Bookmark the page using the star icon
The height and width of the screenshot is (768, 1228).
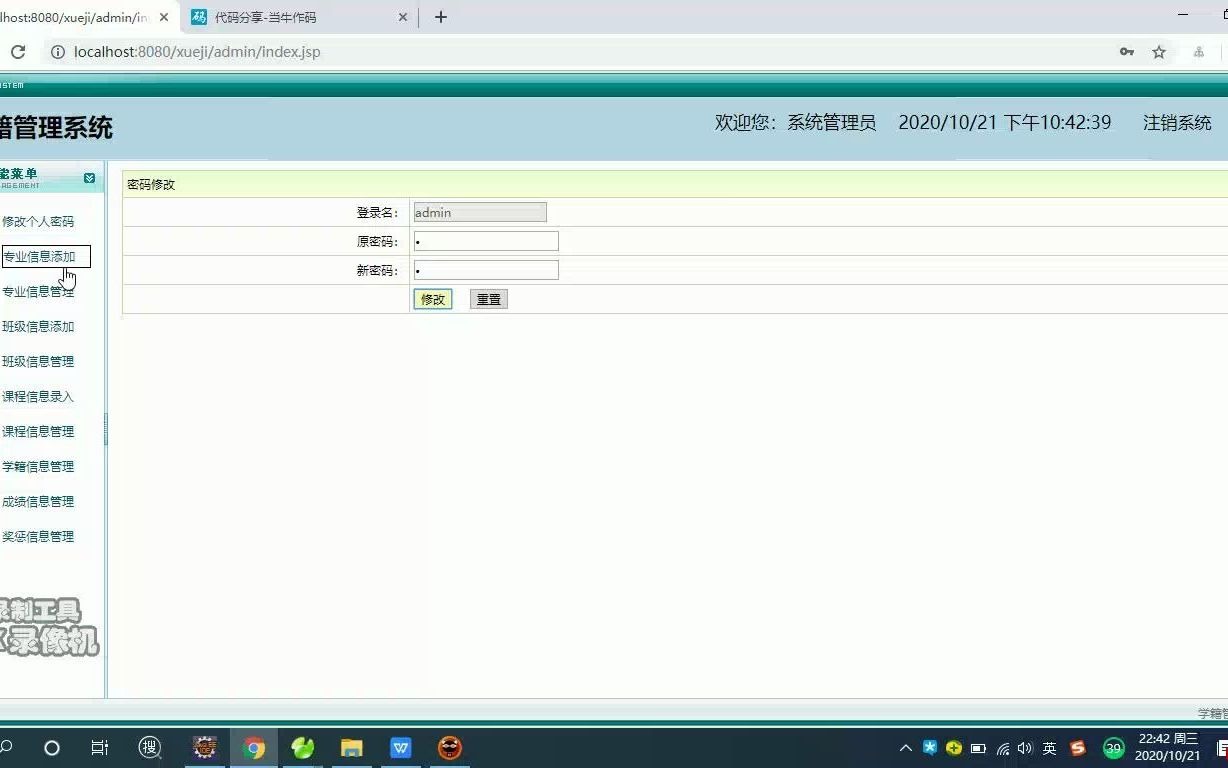[x=1156, y=51]
